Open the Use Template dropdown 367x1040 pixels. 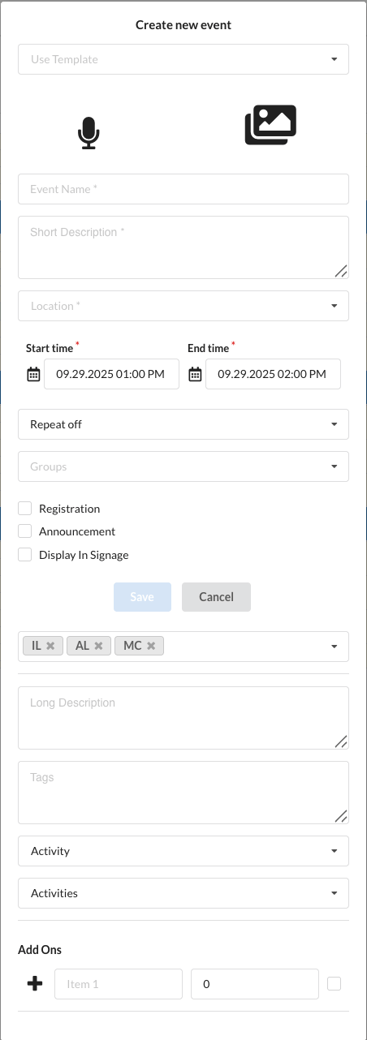click(x=183, y=59)
